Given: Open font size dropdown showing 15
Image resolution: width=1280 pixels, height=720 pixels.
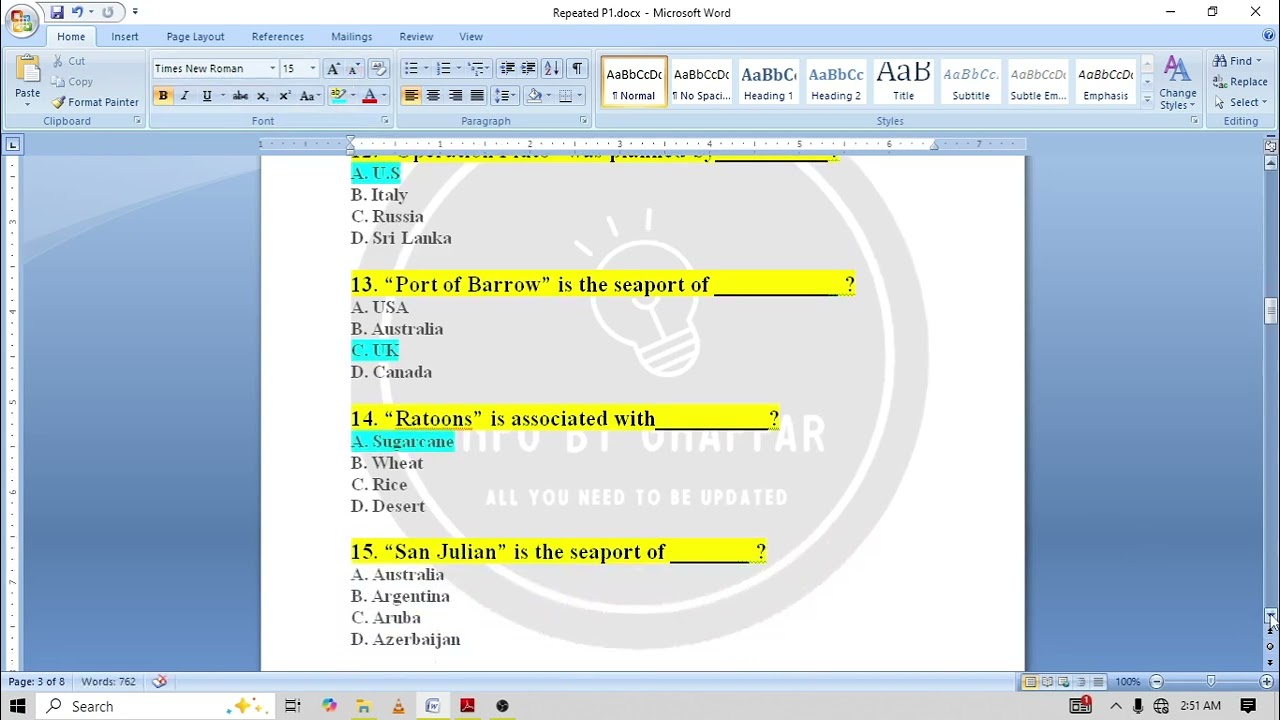Looking at the screenshot, I should tap(312, 68).
